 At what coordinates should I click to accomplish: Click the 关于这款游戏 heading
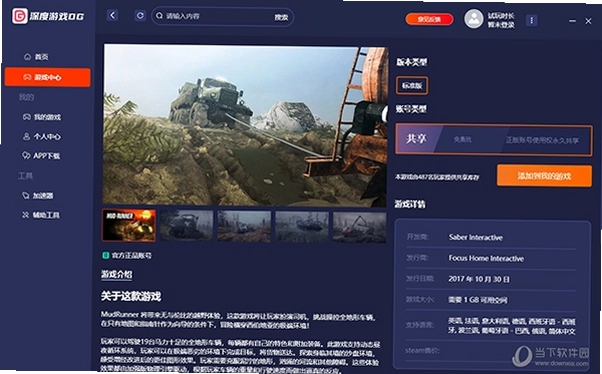[x=131, y=296]
